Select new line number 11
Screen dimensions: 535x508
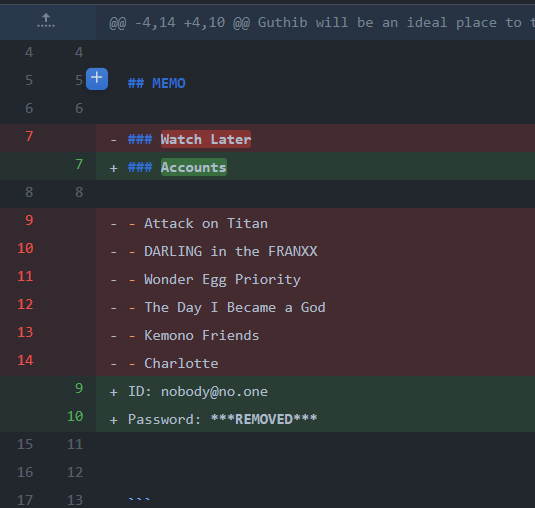(75, 444)
